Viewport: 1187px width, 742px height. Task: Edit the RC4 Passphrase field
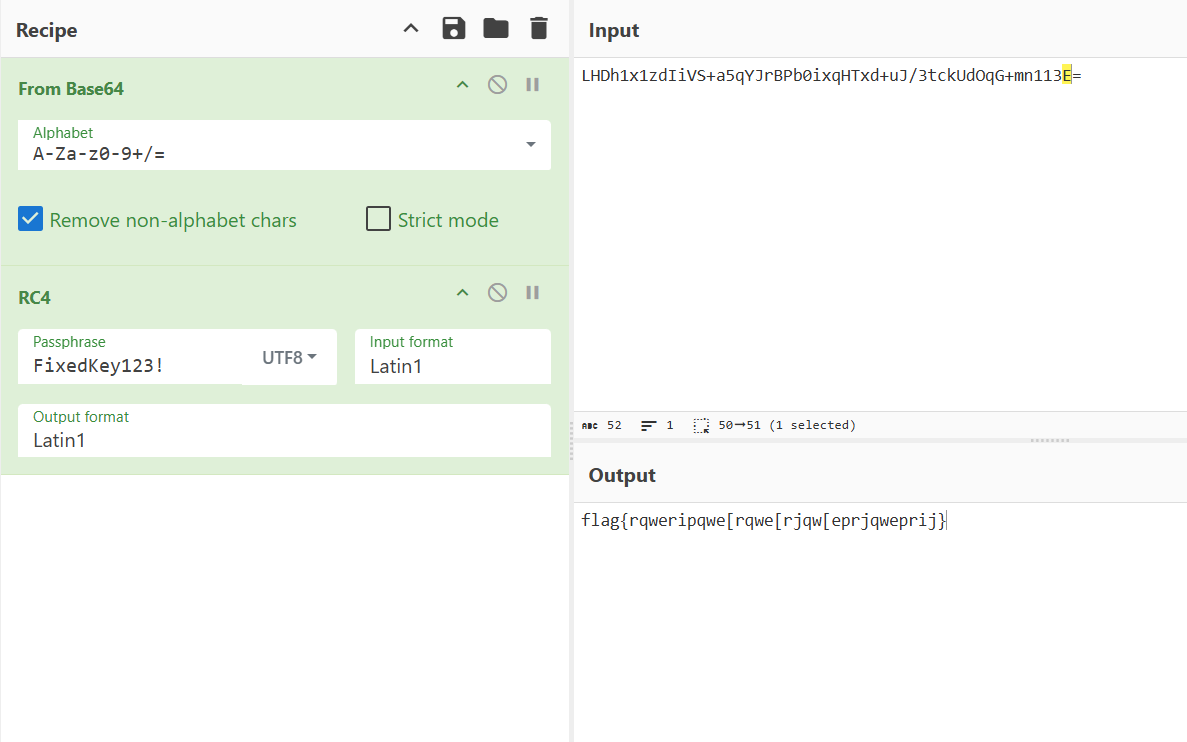pos(130,357)
